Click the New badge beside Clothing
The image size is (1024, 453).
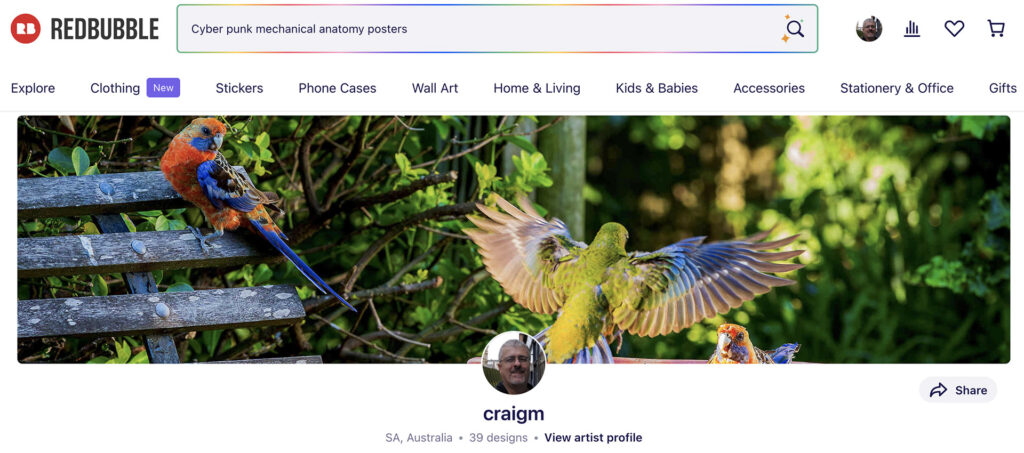[x=163, y=87]
